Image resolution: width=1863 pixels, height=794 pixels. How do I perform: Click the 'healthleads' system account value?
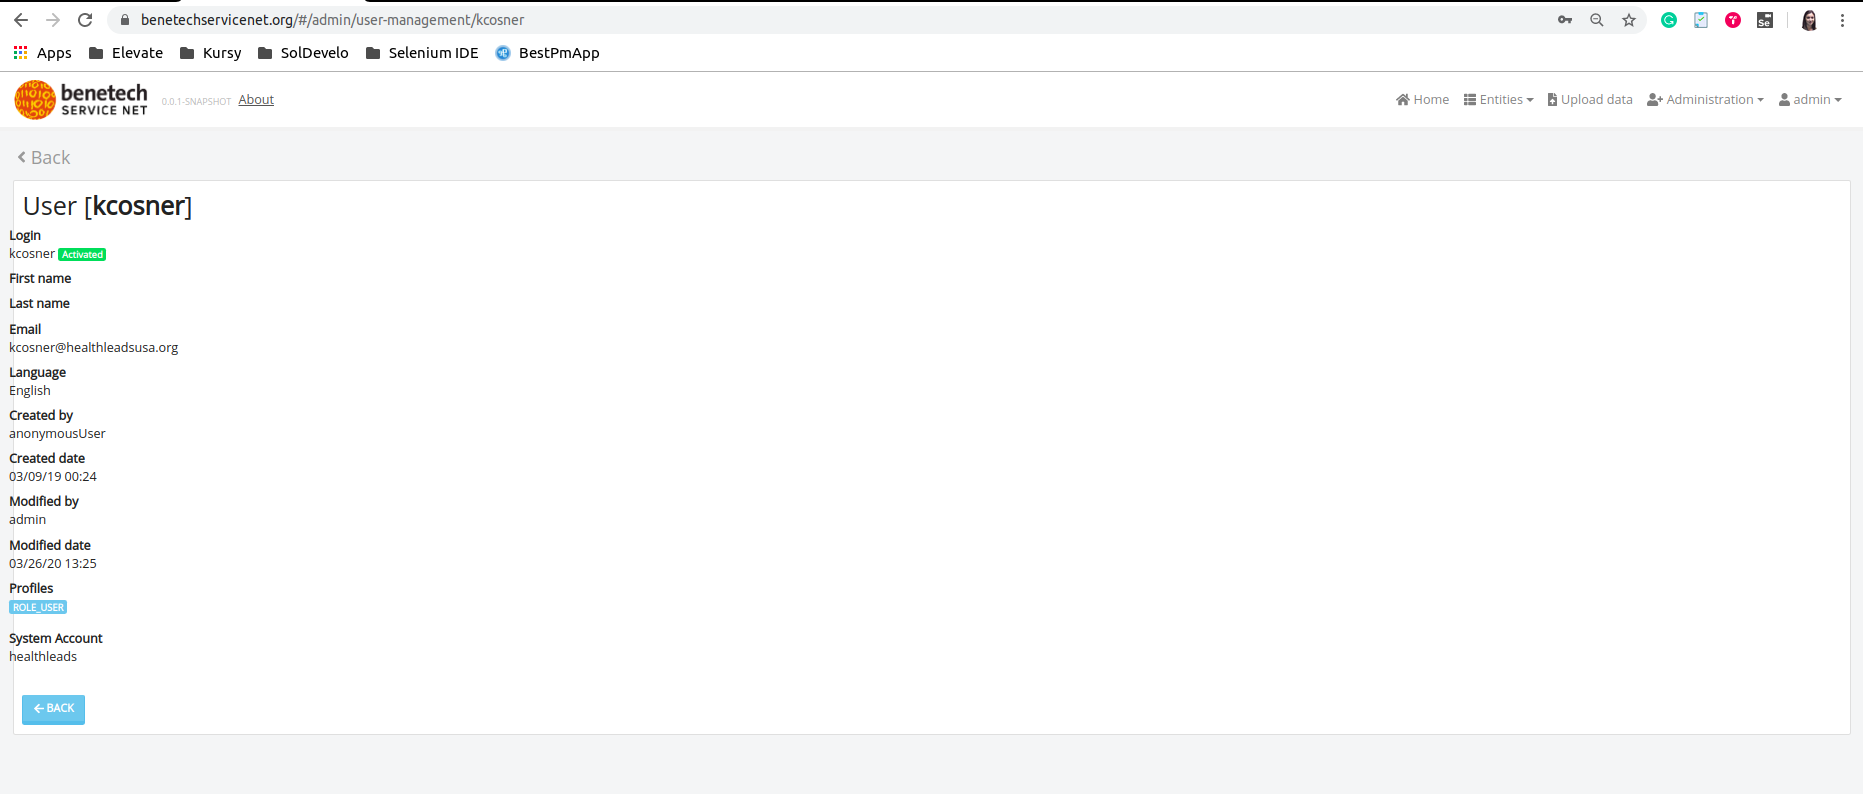tap(43, 657)
